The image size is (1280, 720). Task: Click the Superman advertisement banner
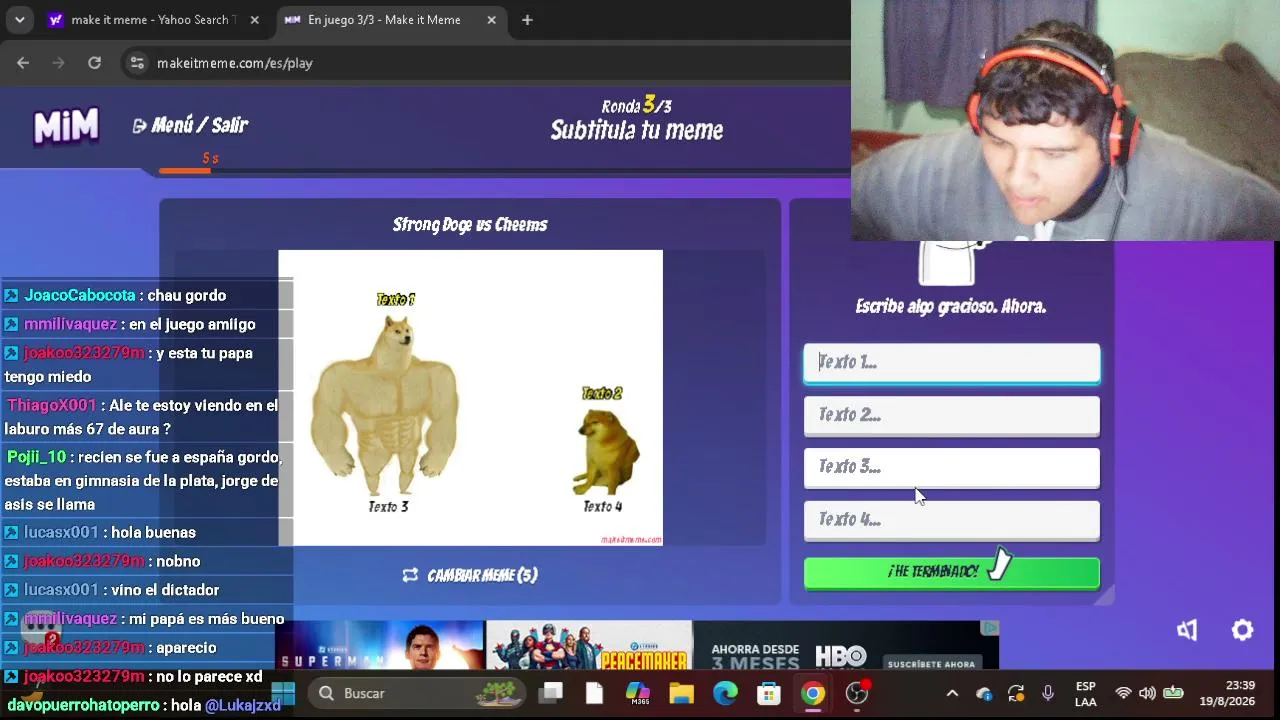click(x=379, y=645)
